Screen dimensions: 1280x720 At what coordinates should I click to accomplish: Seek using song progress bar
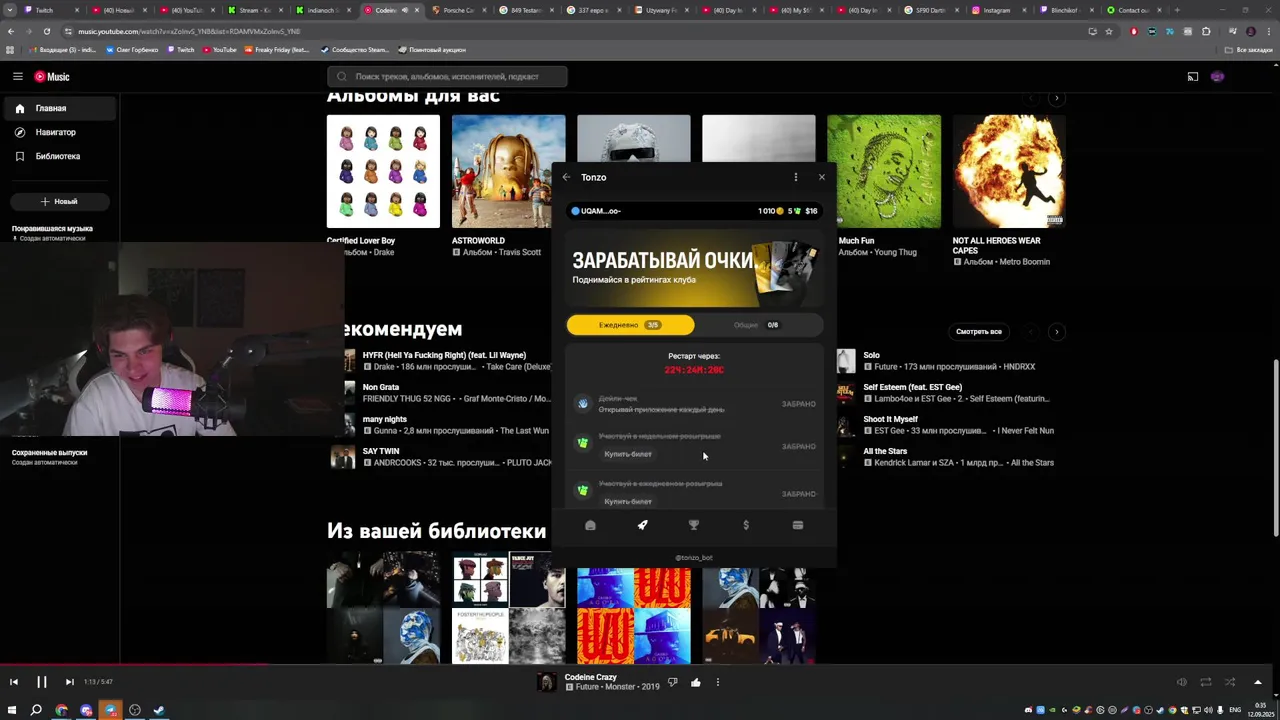[x=640, y=663]
